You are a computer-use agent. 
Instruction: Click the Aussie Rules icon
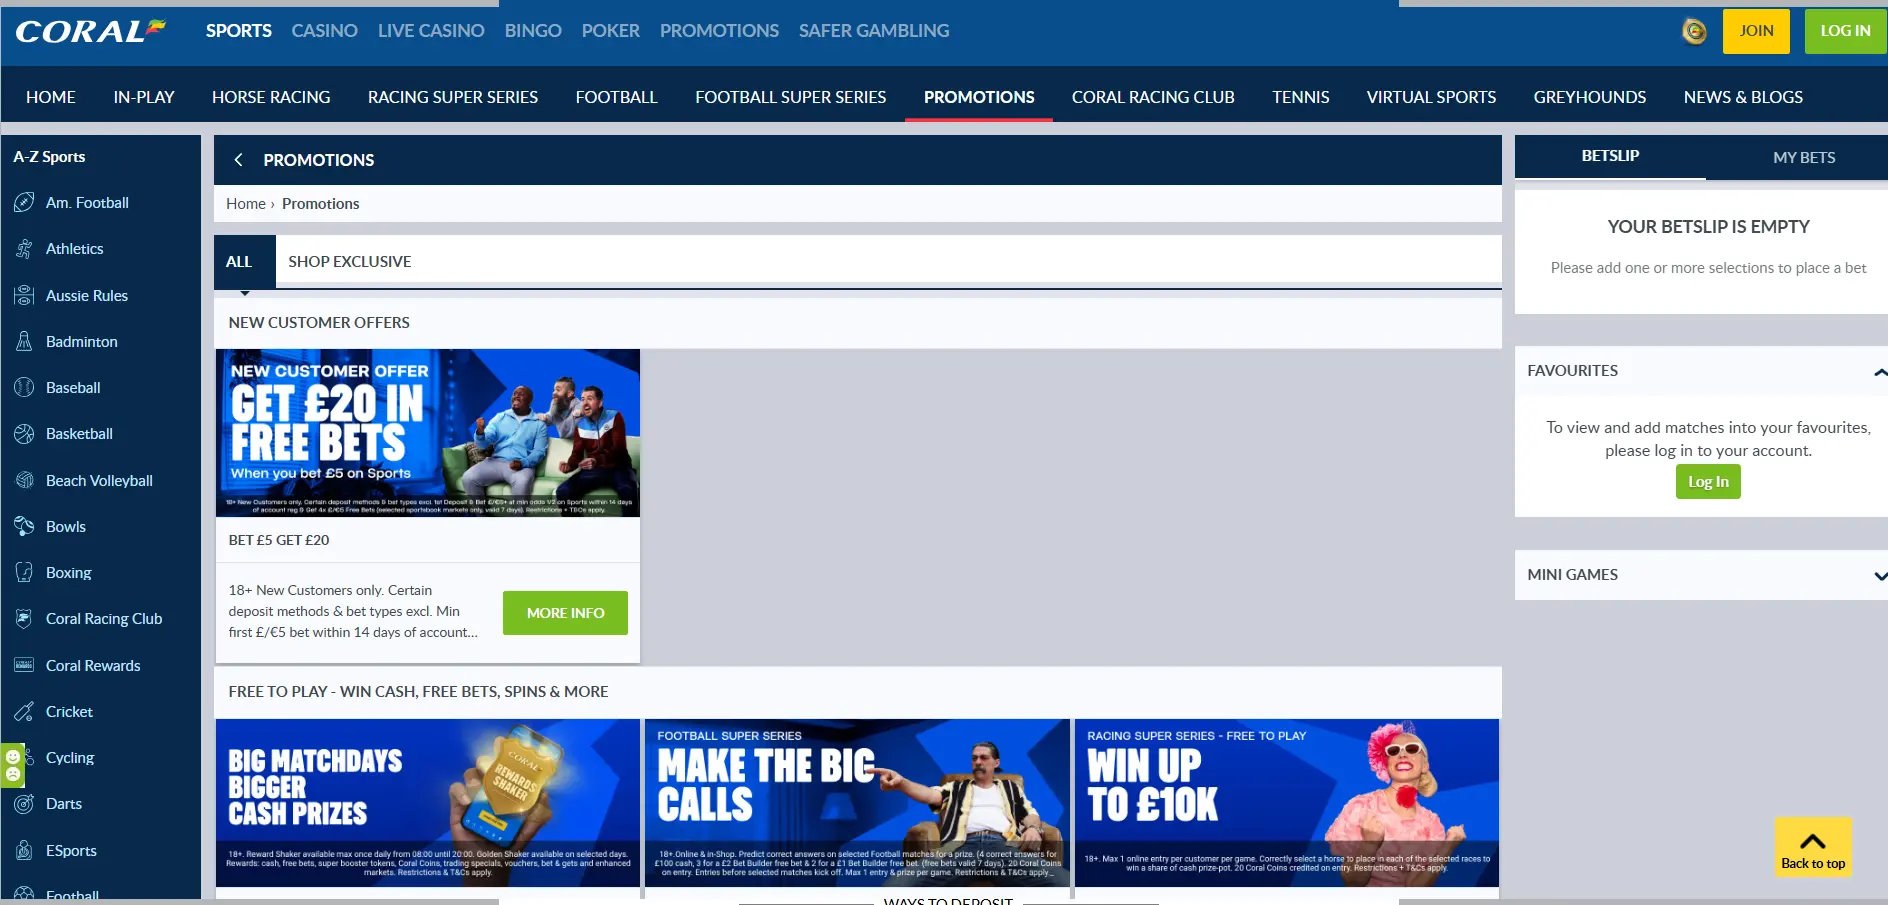point(24,296)
